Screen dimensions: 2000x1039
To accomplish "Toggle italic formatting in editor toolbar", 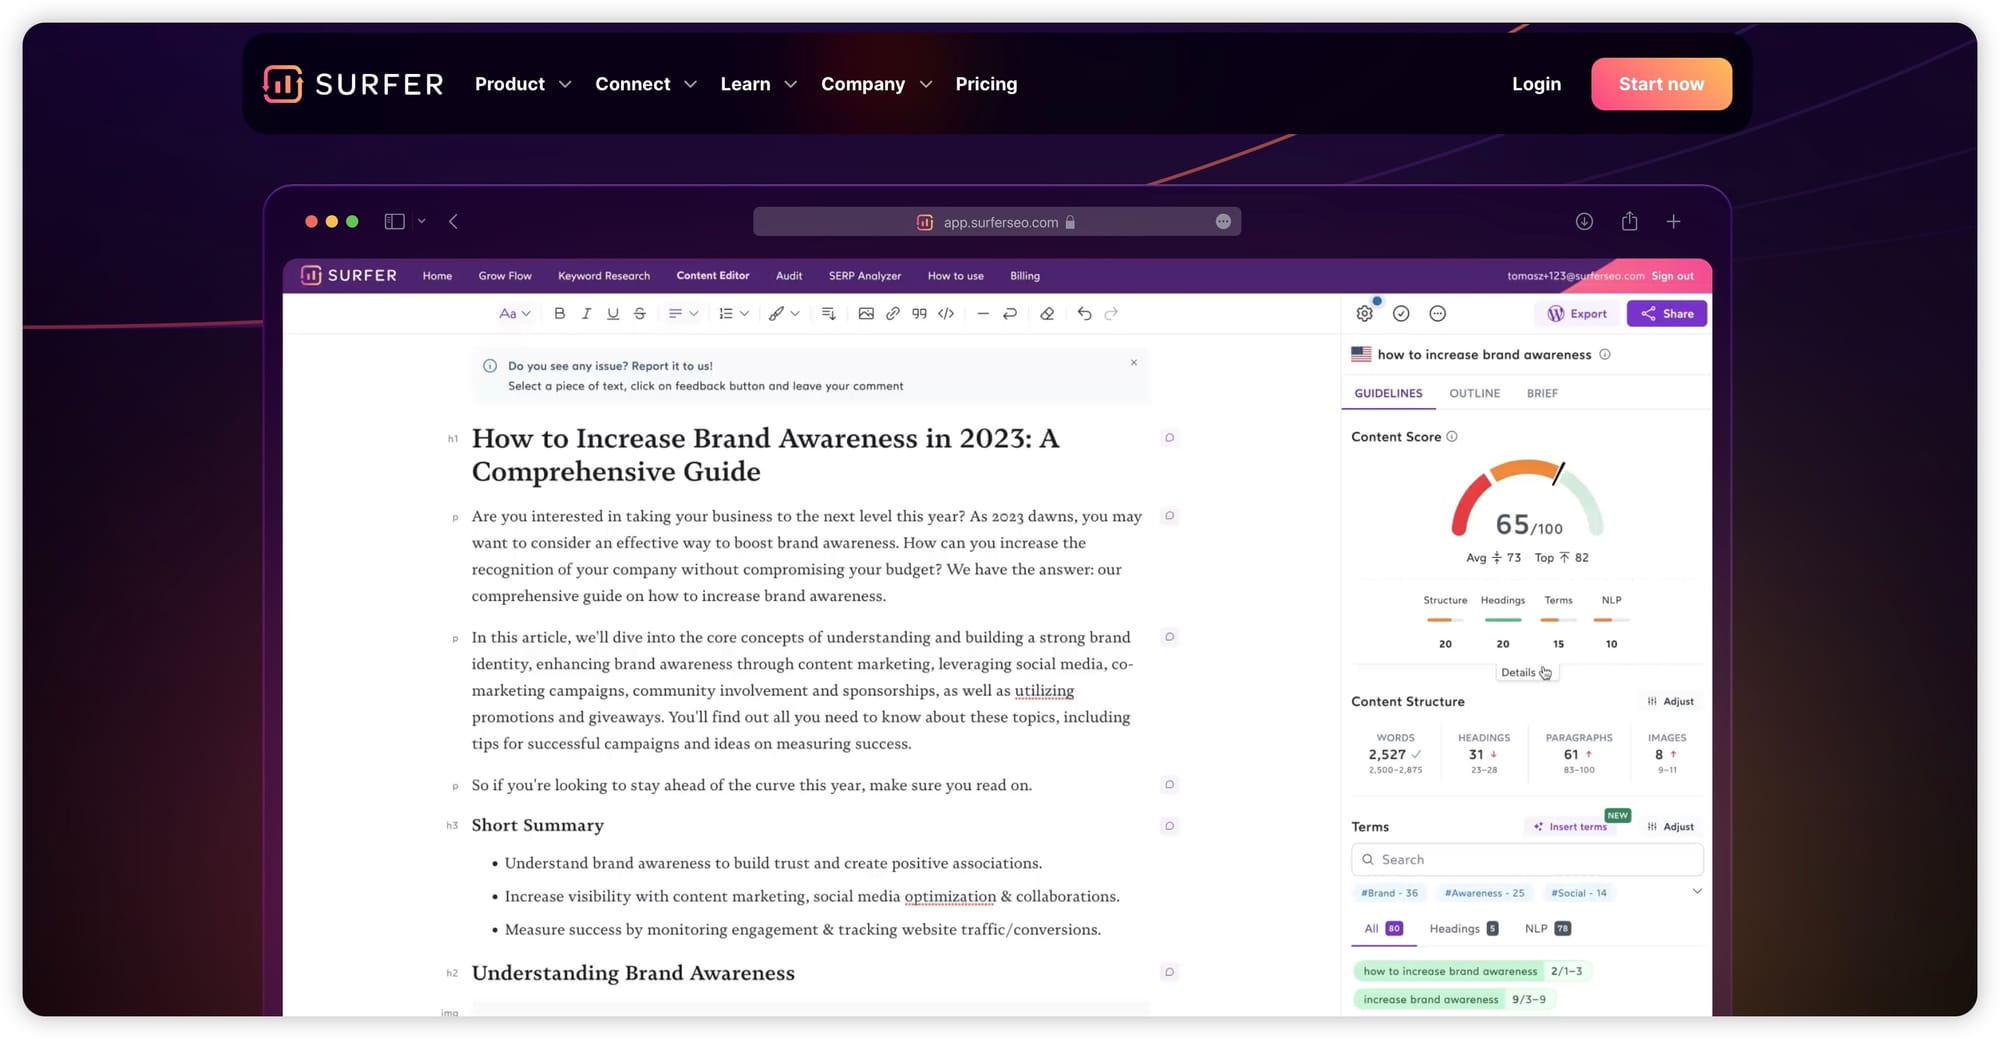I will (x=586, y=314).
